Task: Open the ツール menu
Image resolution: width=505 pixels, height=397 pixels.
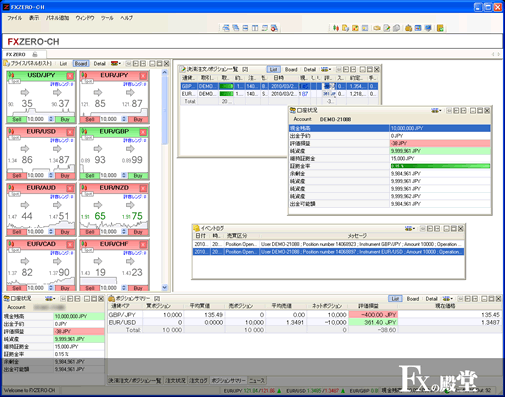Action: click(x=107, y=18)
